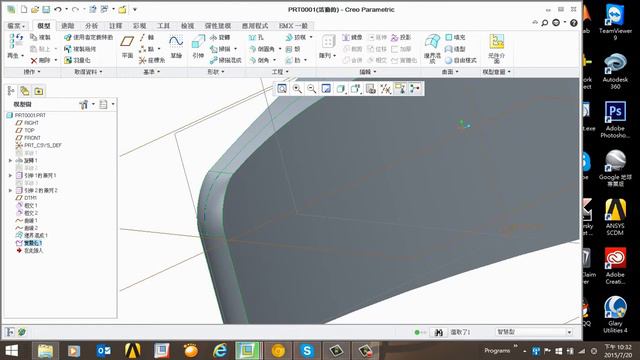This screenshot has width=640, height=360.
Task: Select the RIGHT datum plane in tree
Action: 27,123
